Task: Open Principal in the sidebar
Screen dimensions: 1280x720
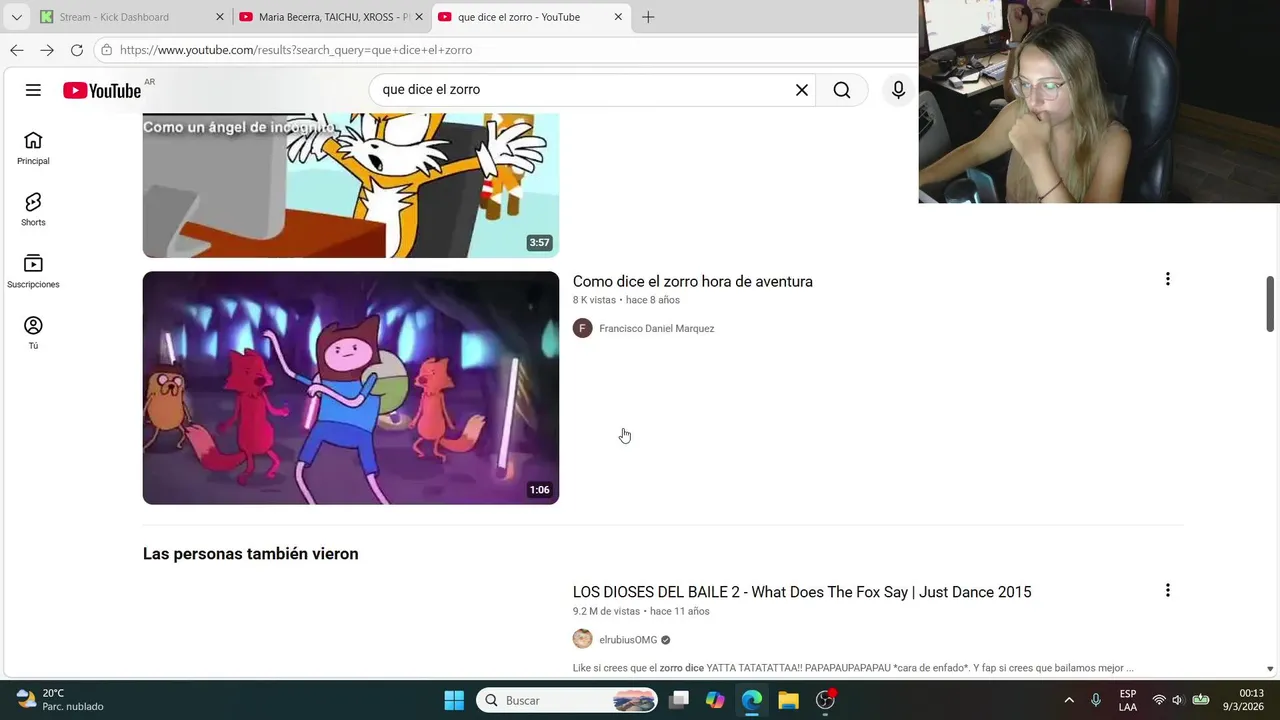Action: pyautogui.click(x=33, y=148)
